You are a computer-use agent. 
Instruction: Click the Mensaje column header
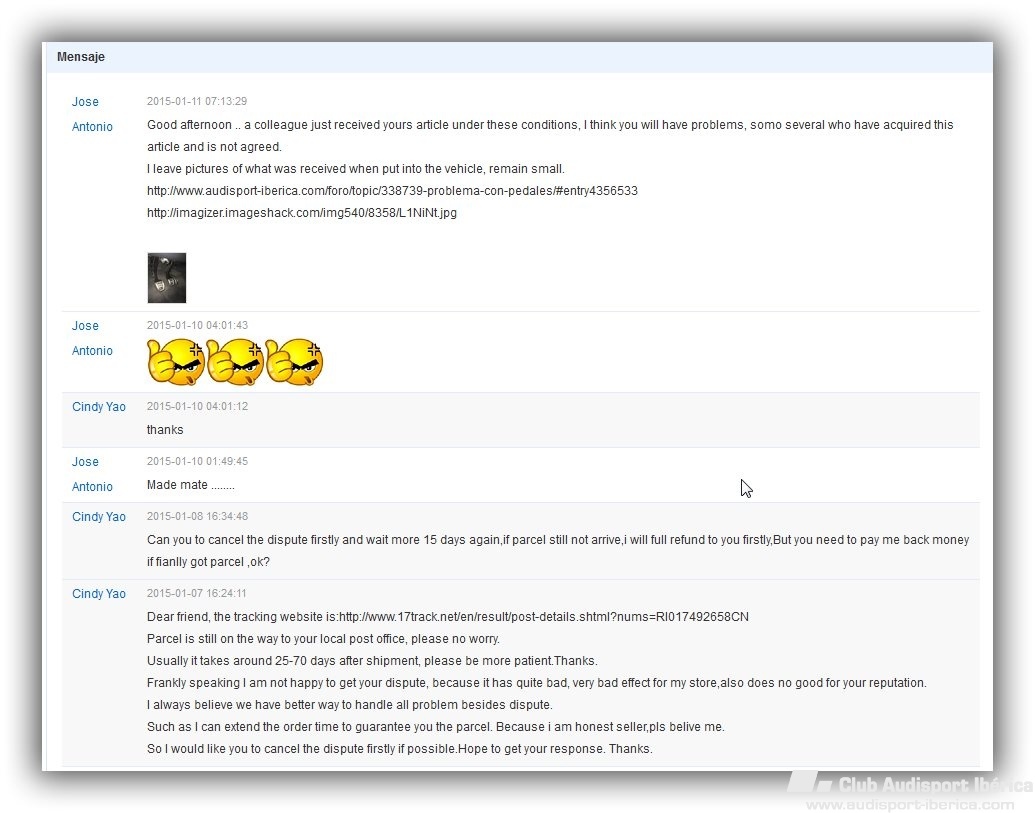pos(81,57)
